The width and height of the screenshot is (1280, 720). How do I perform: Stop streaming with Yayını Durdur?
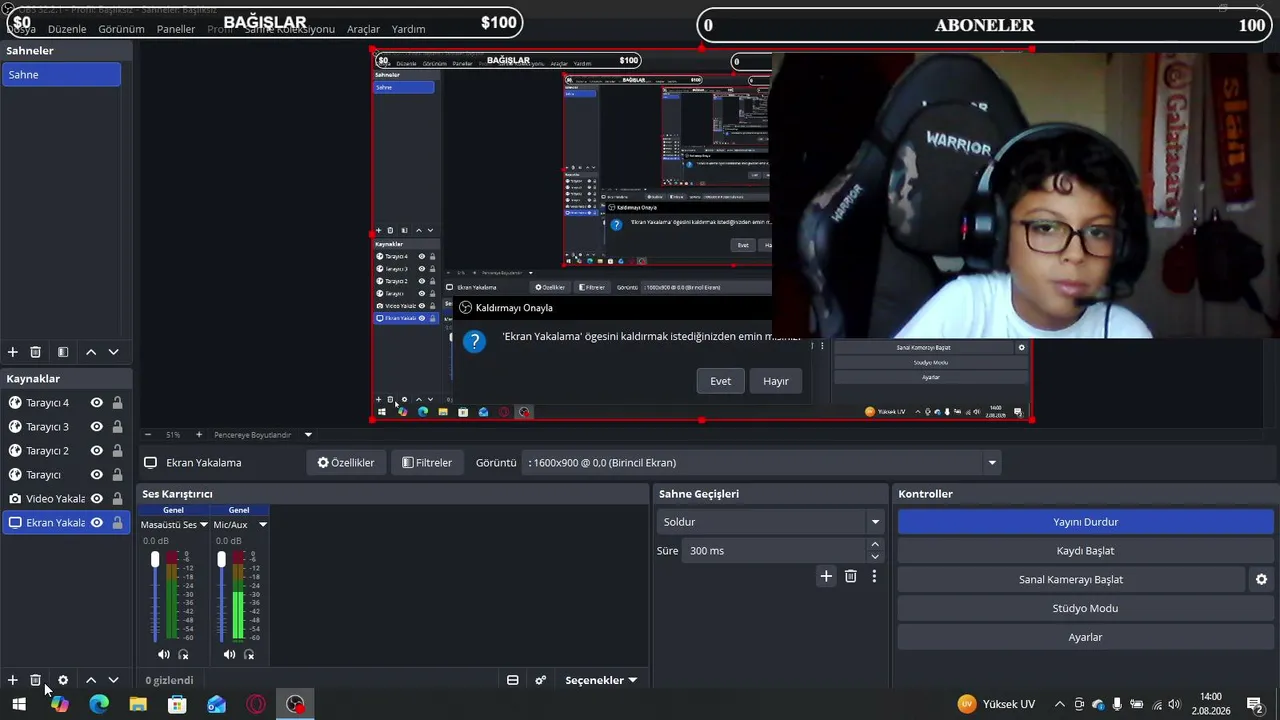pyautogui.click(x=1085, y=522)
